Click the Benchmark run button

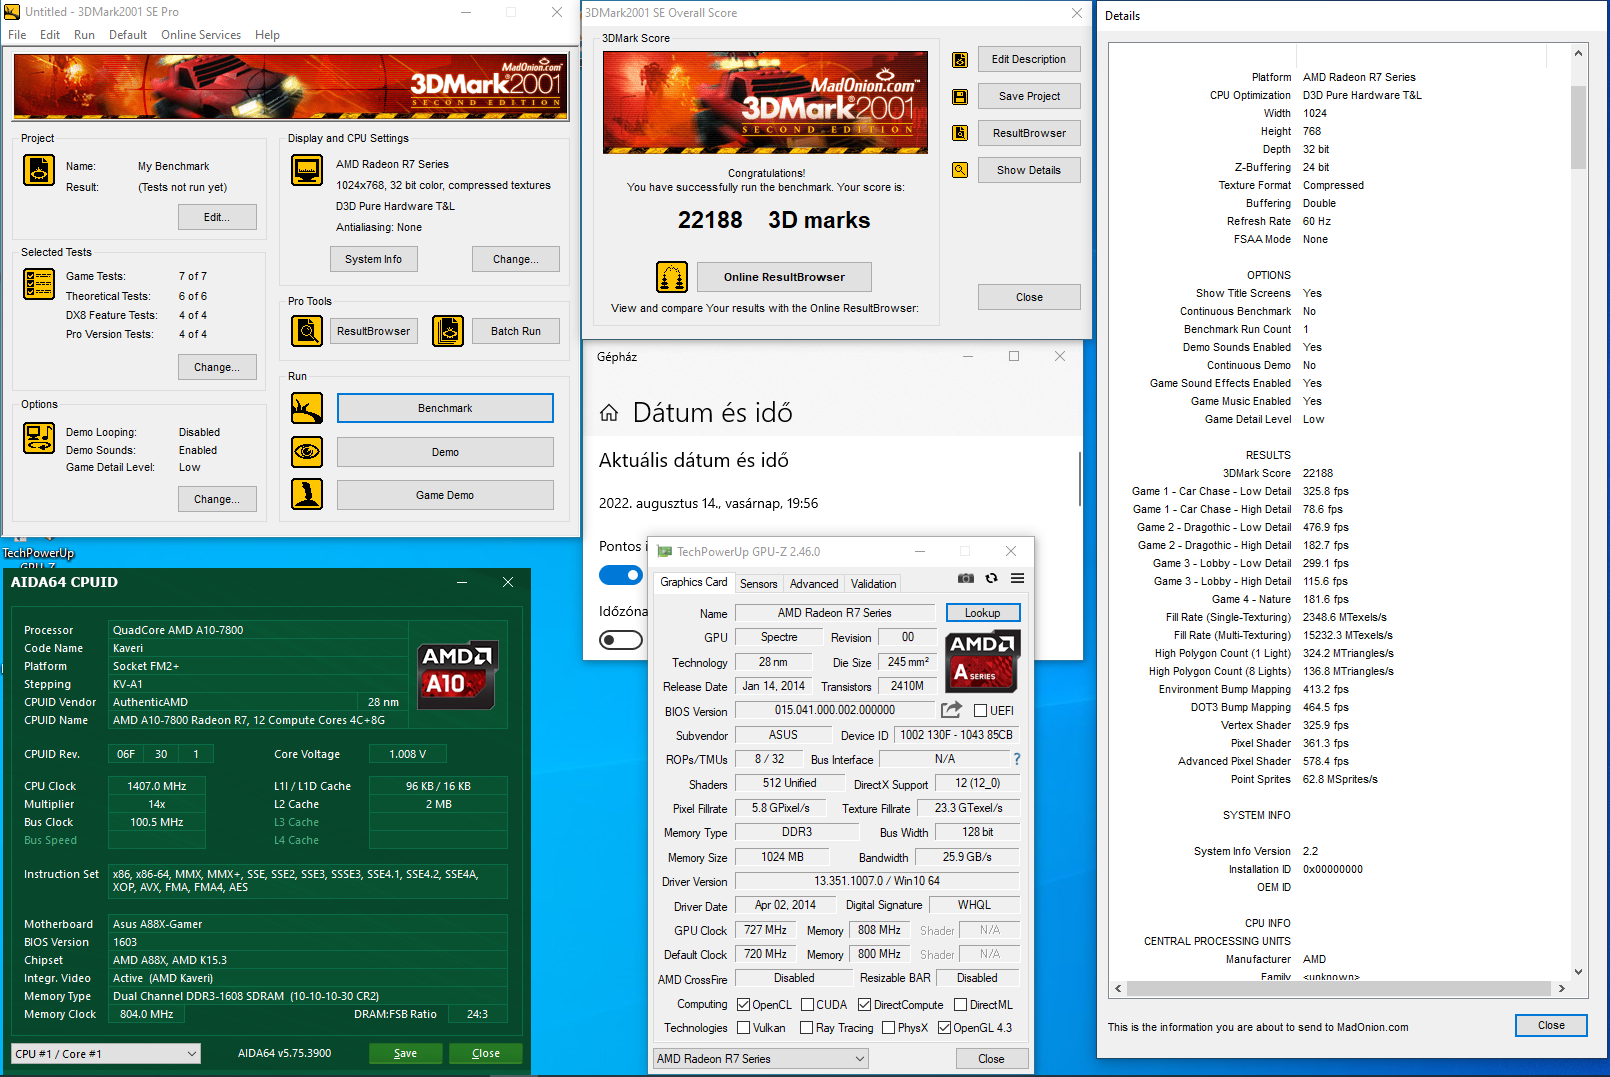point(445,408)
